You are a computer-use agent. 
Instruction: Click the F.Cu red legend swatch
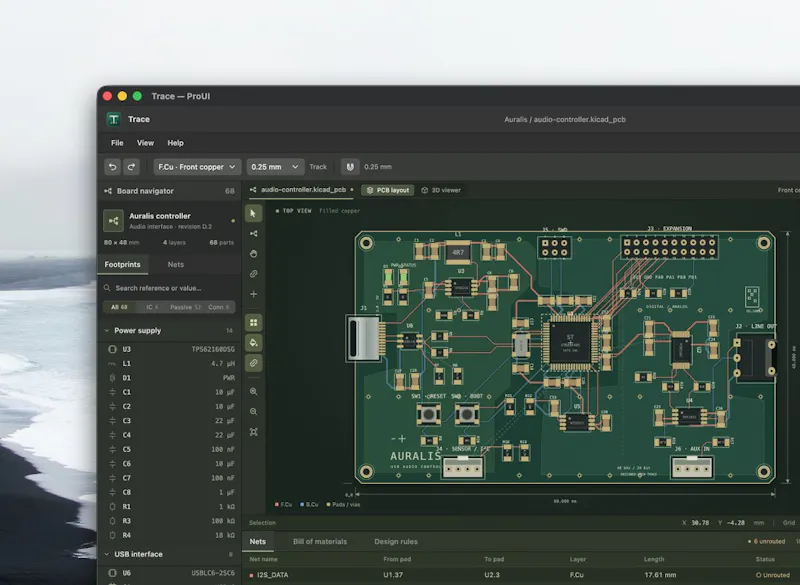(277, 504)
